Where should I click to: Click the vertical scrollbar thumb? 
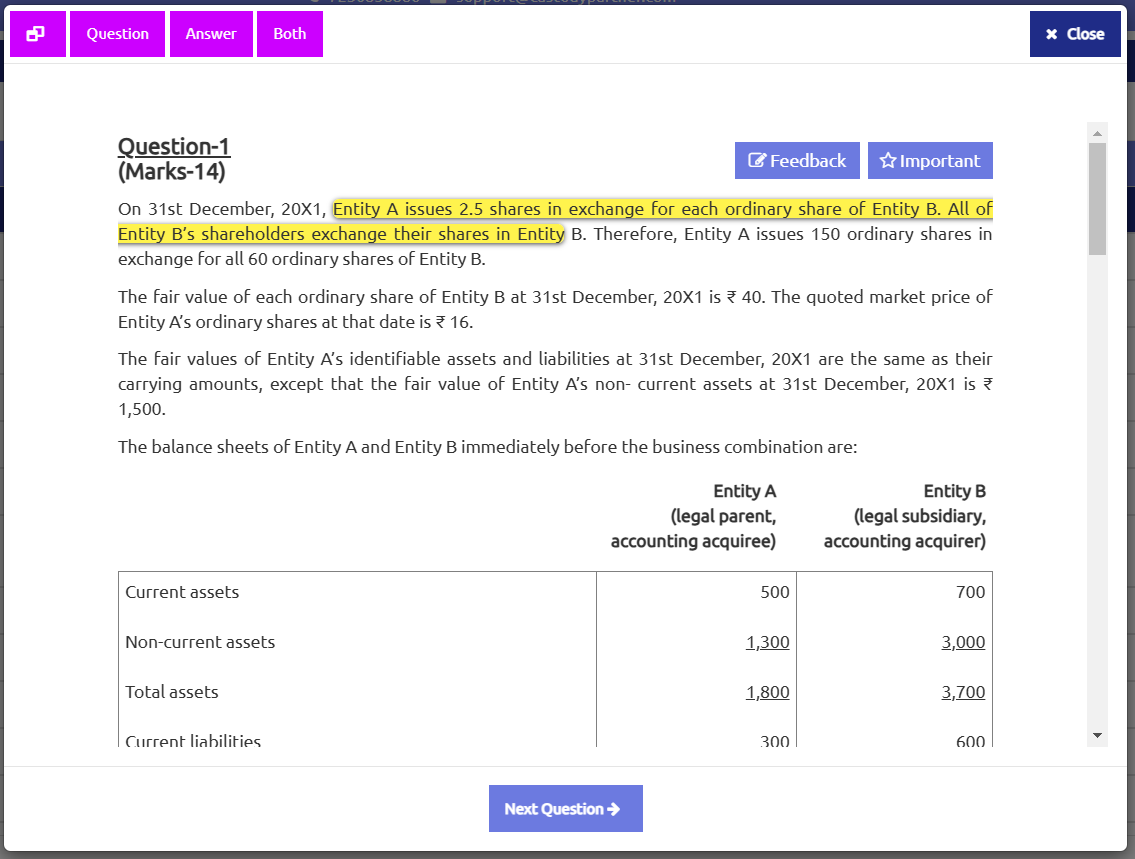(1097, 198)
